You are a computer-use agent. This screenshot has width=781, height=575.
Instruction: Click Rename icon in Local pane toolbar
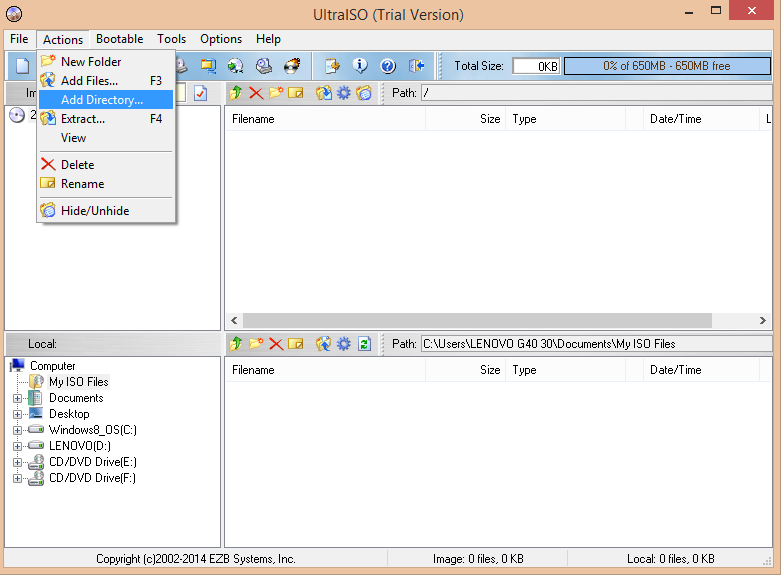[x=296, y=344]
